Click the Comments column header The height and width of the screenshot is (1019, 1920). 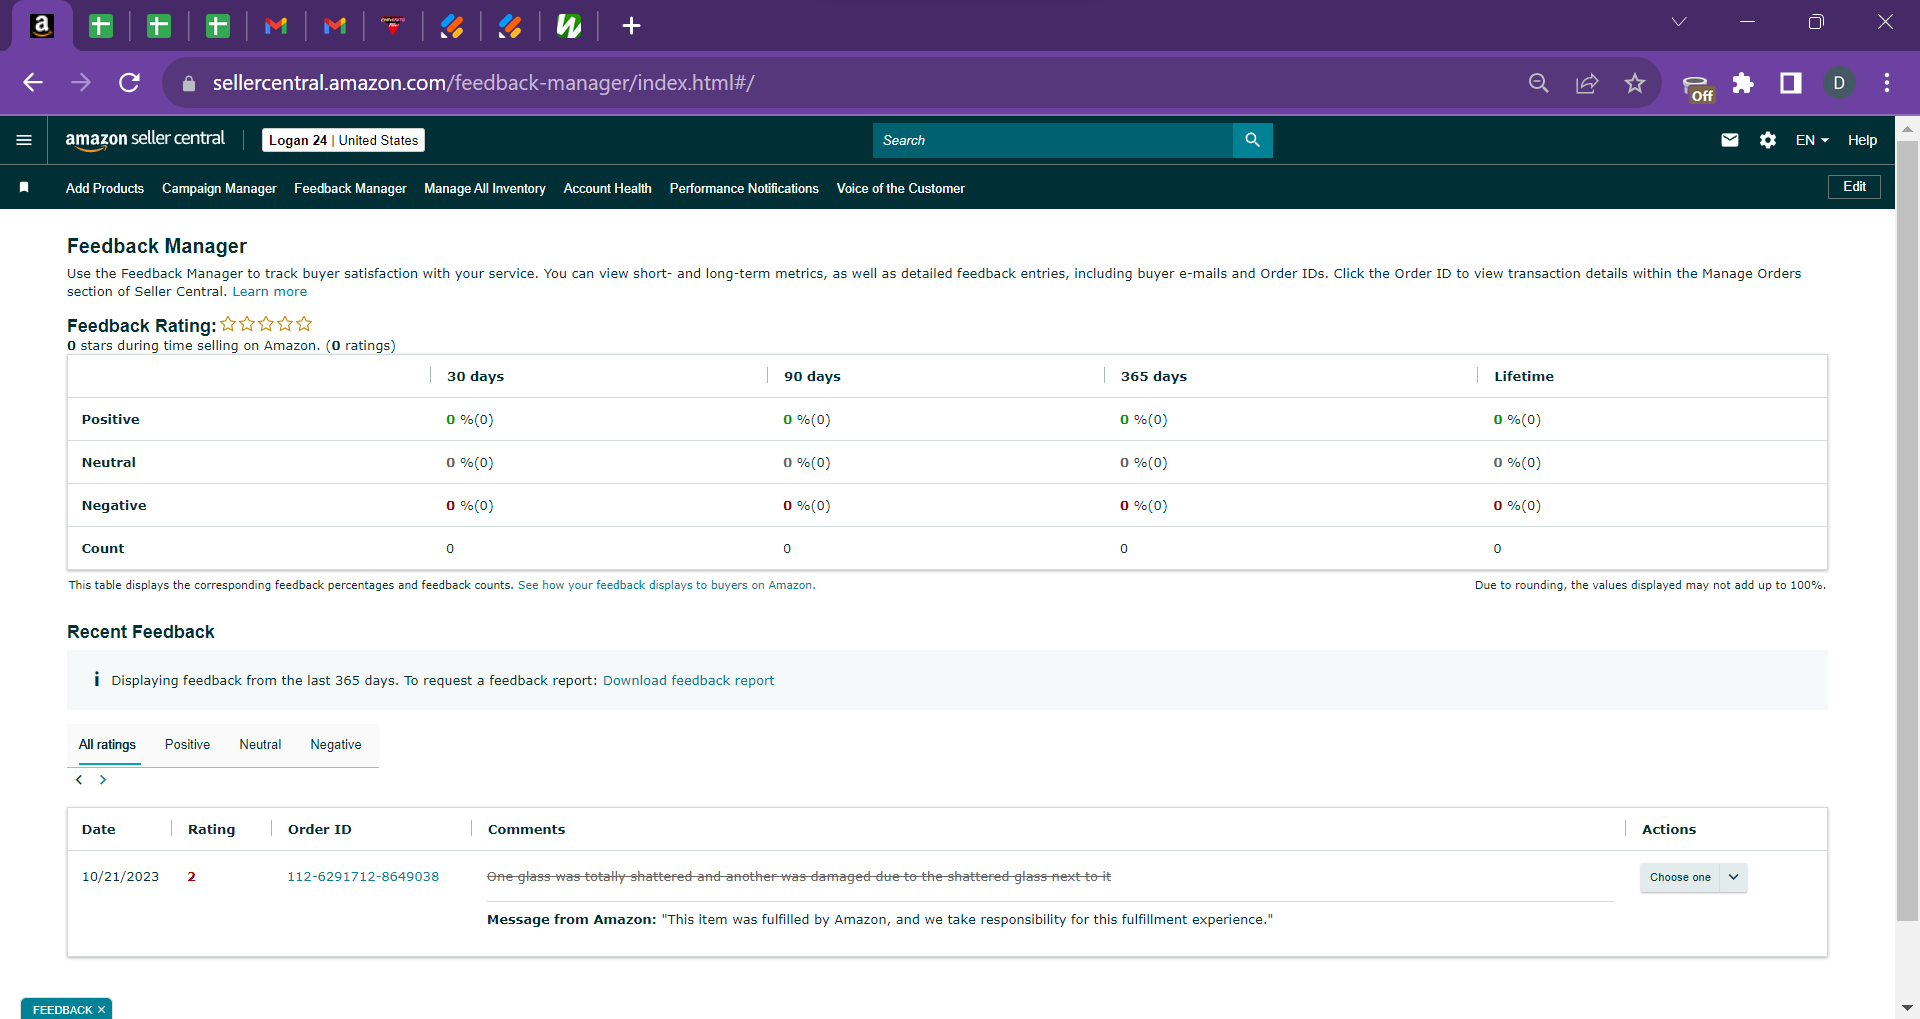point(526,830)
